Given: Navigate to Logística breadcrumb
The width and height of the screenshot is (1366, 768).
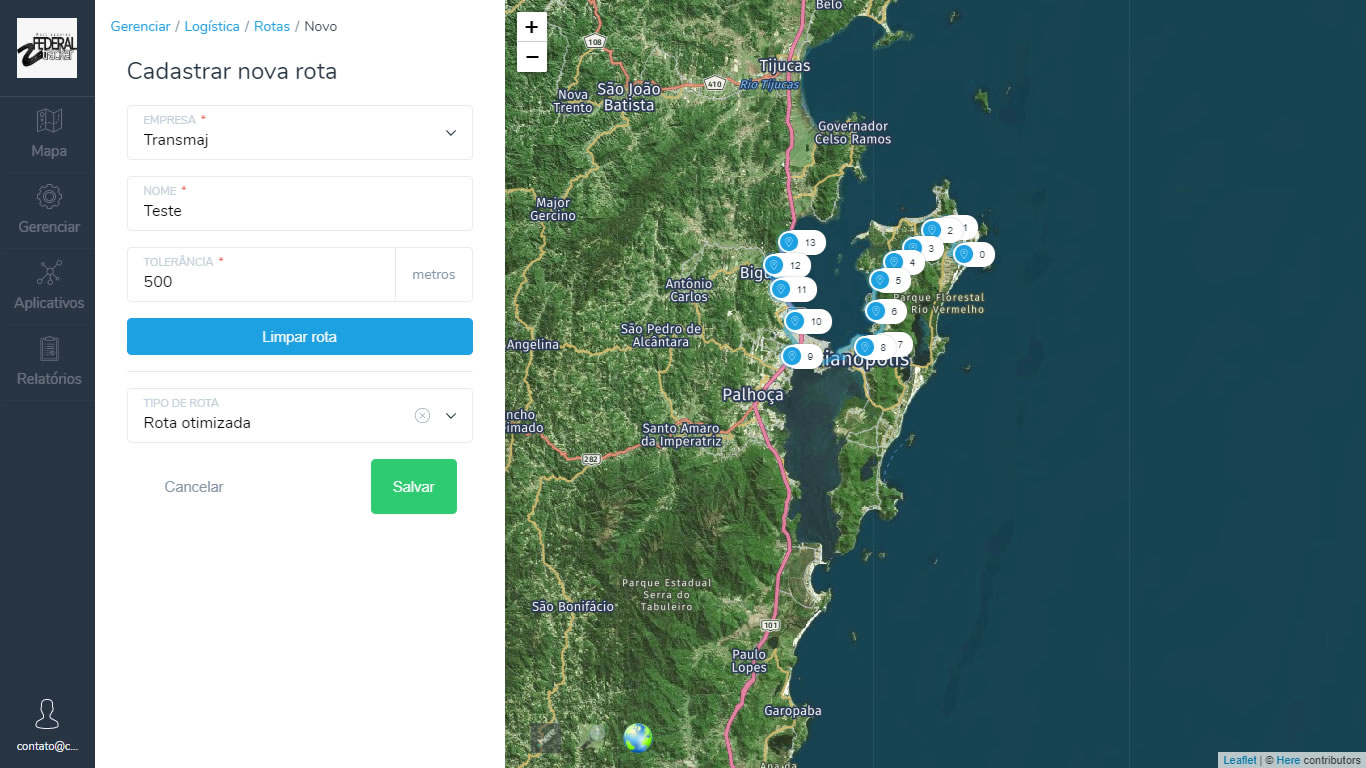Looking at the screenshot, I should [x=212, y=26].
